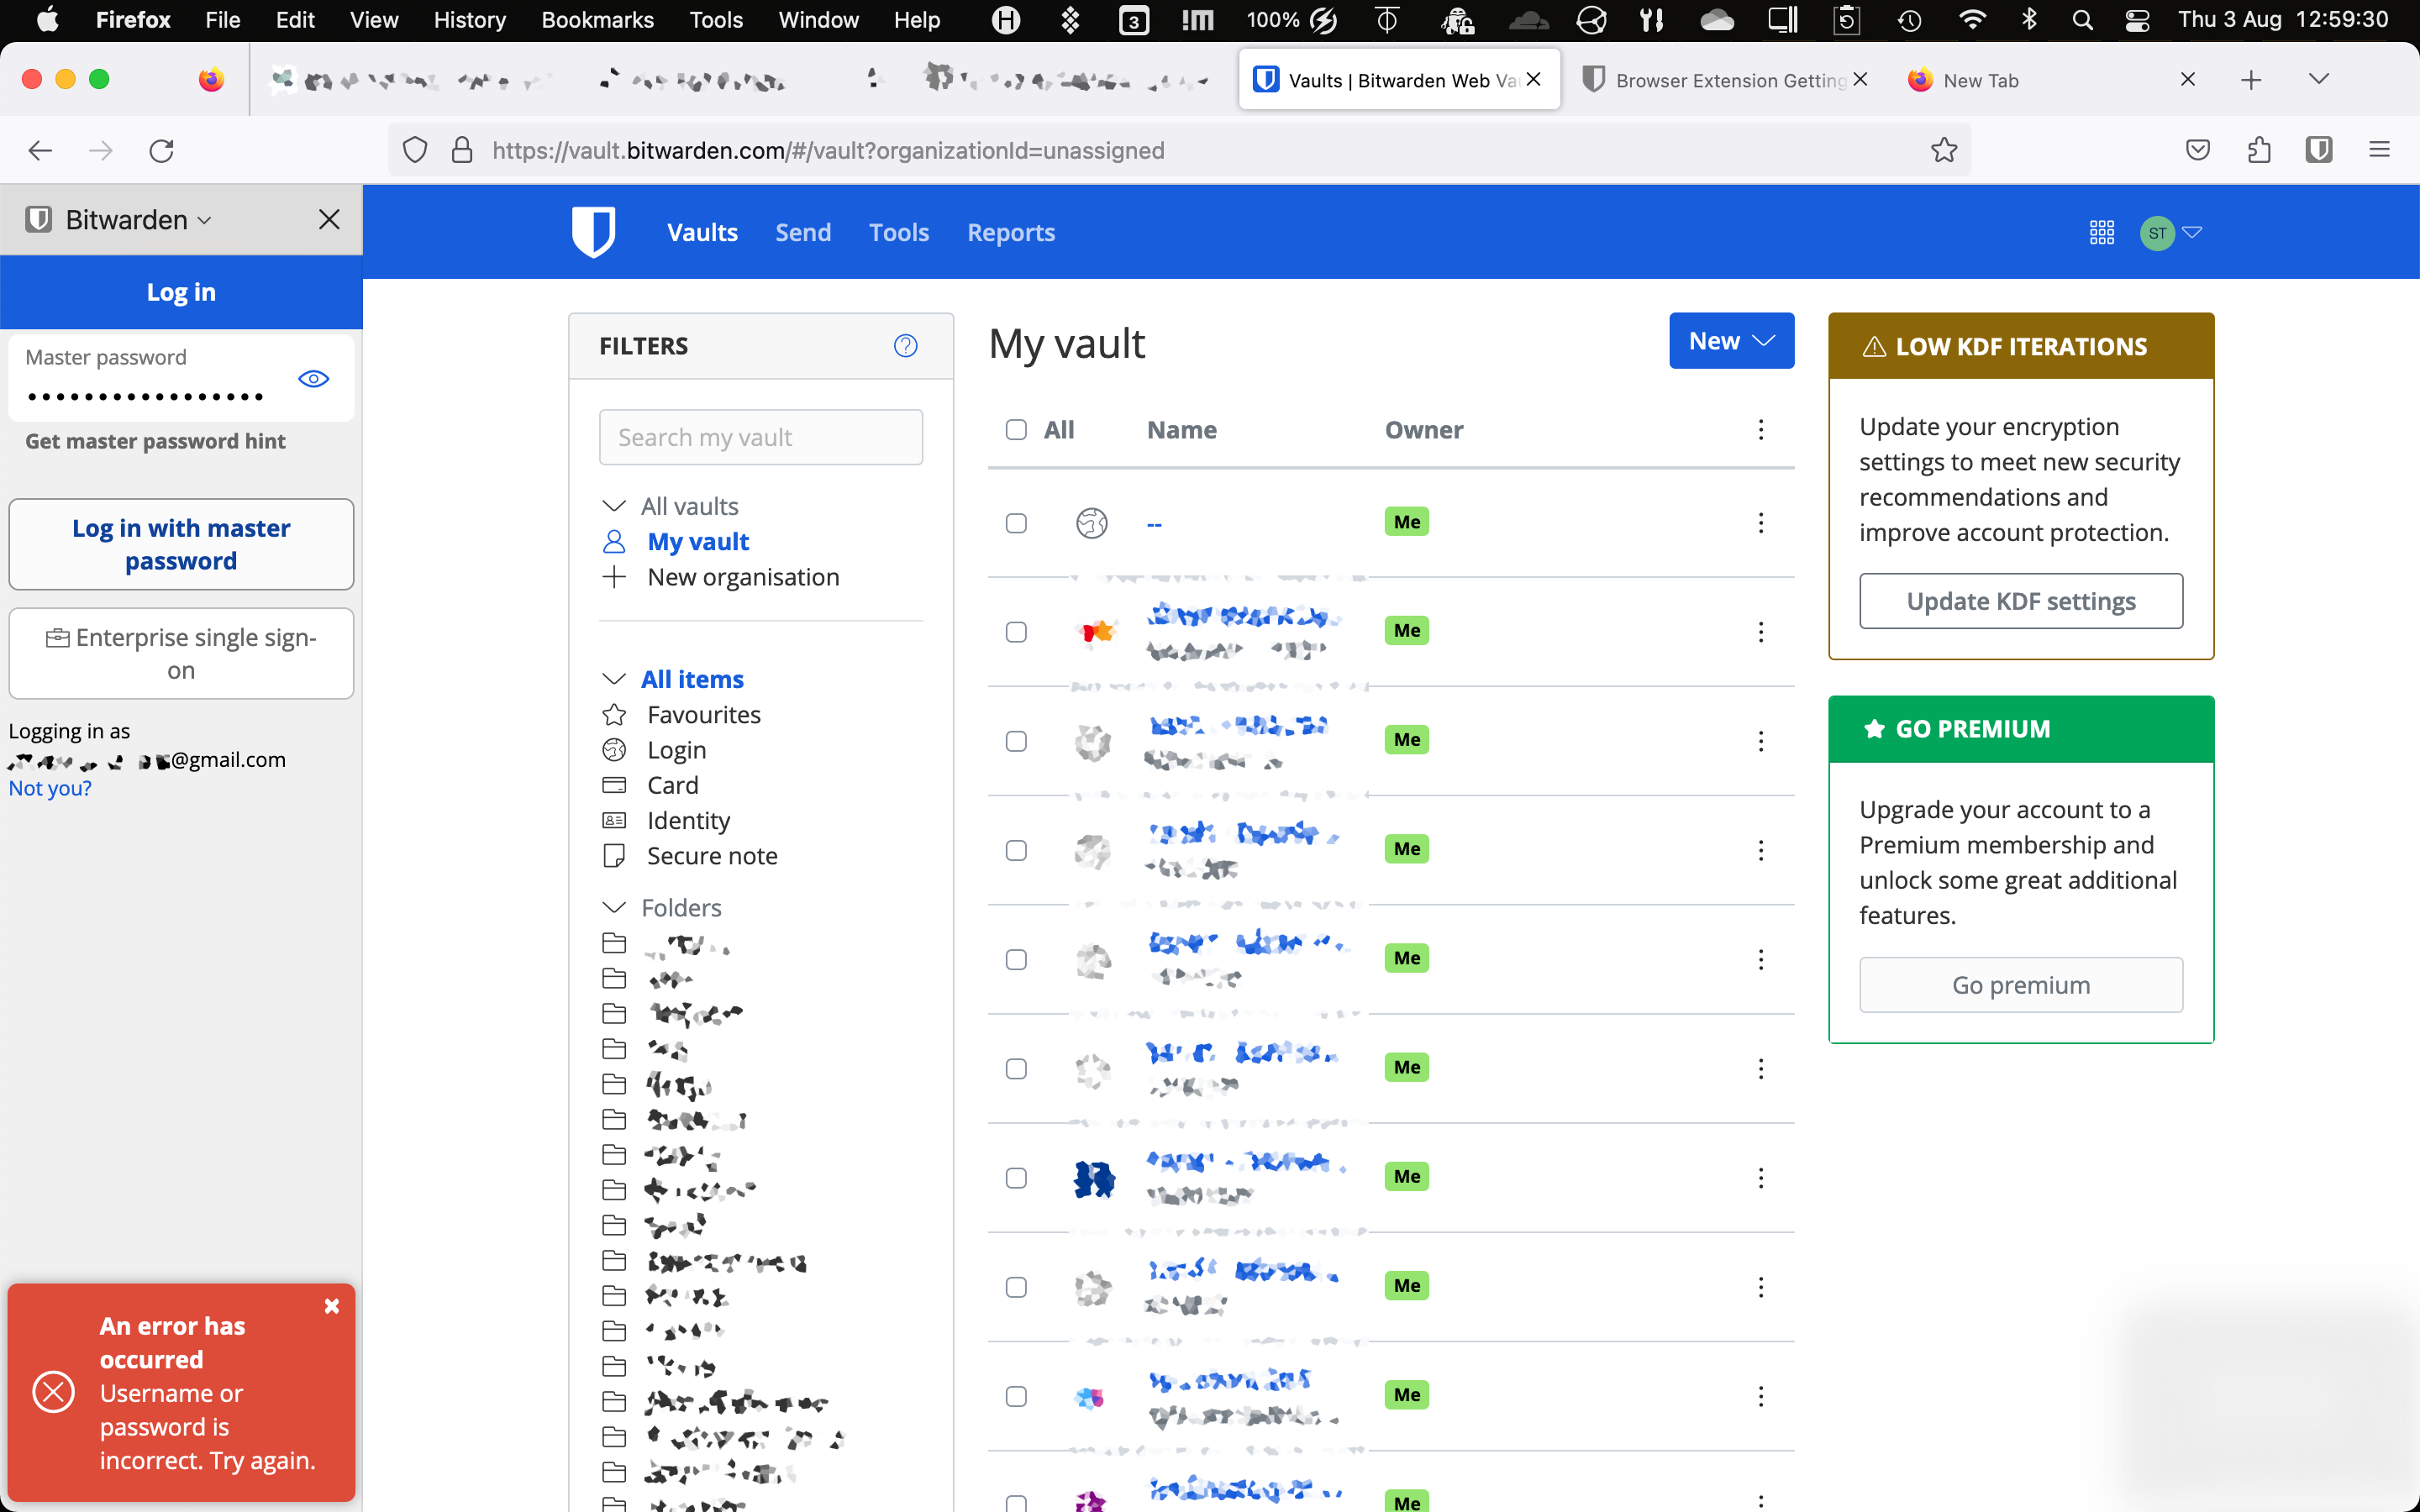
Task: Select the Card item type filter
Action: pos(672,785)
